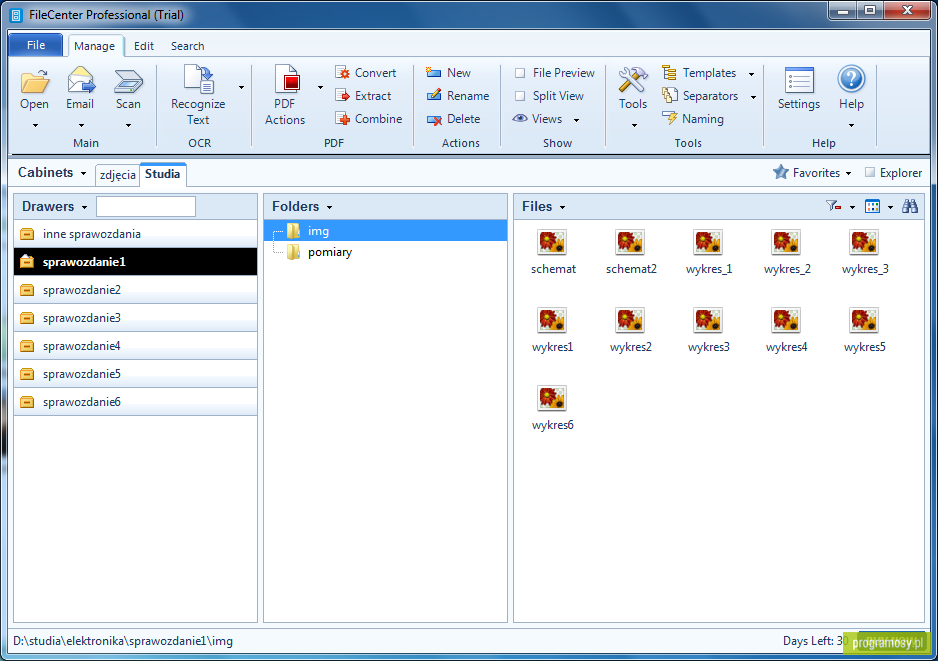Screen dimensions: 938x661
Task: Select the wykres3 image file
Action: pos(709,330)
